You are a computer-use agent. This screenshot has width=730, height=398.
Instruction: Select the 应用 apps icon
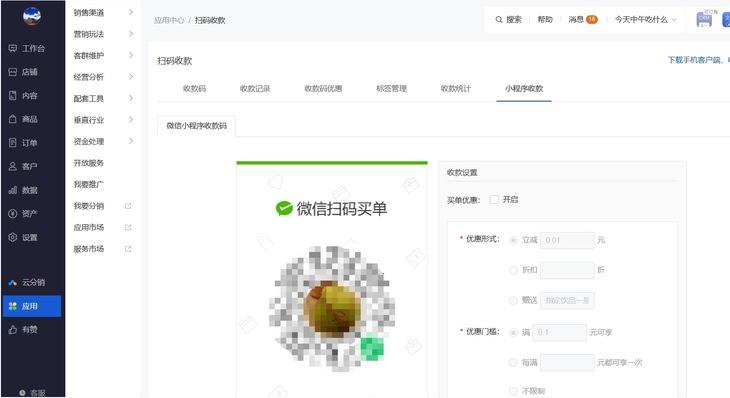click(x=13, y=306)
